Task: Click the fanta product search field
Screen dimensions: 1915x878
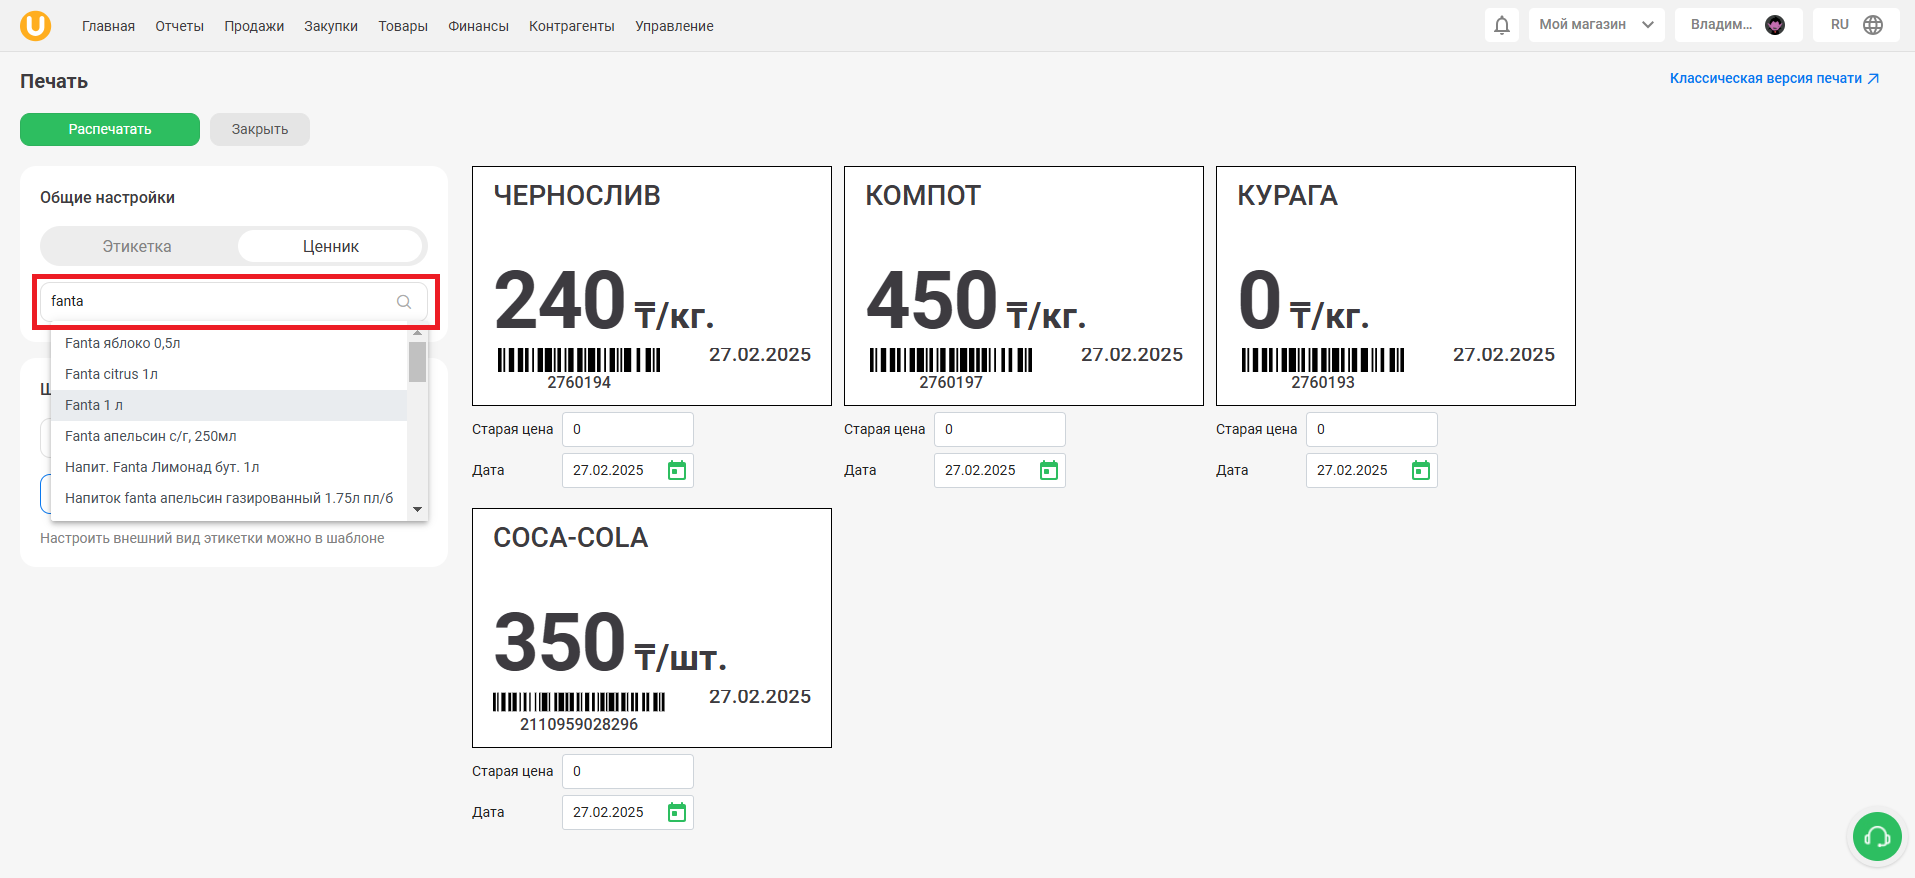Action: click(234, 301)
